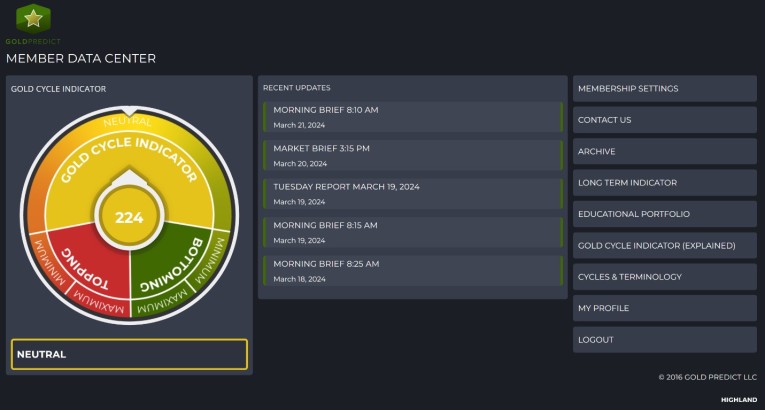
Task: Open Morning Brief 8:15 AM update
Action: 411,231
